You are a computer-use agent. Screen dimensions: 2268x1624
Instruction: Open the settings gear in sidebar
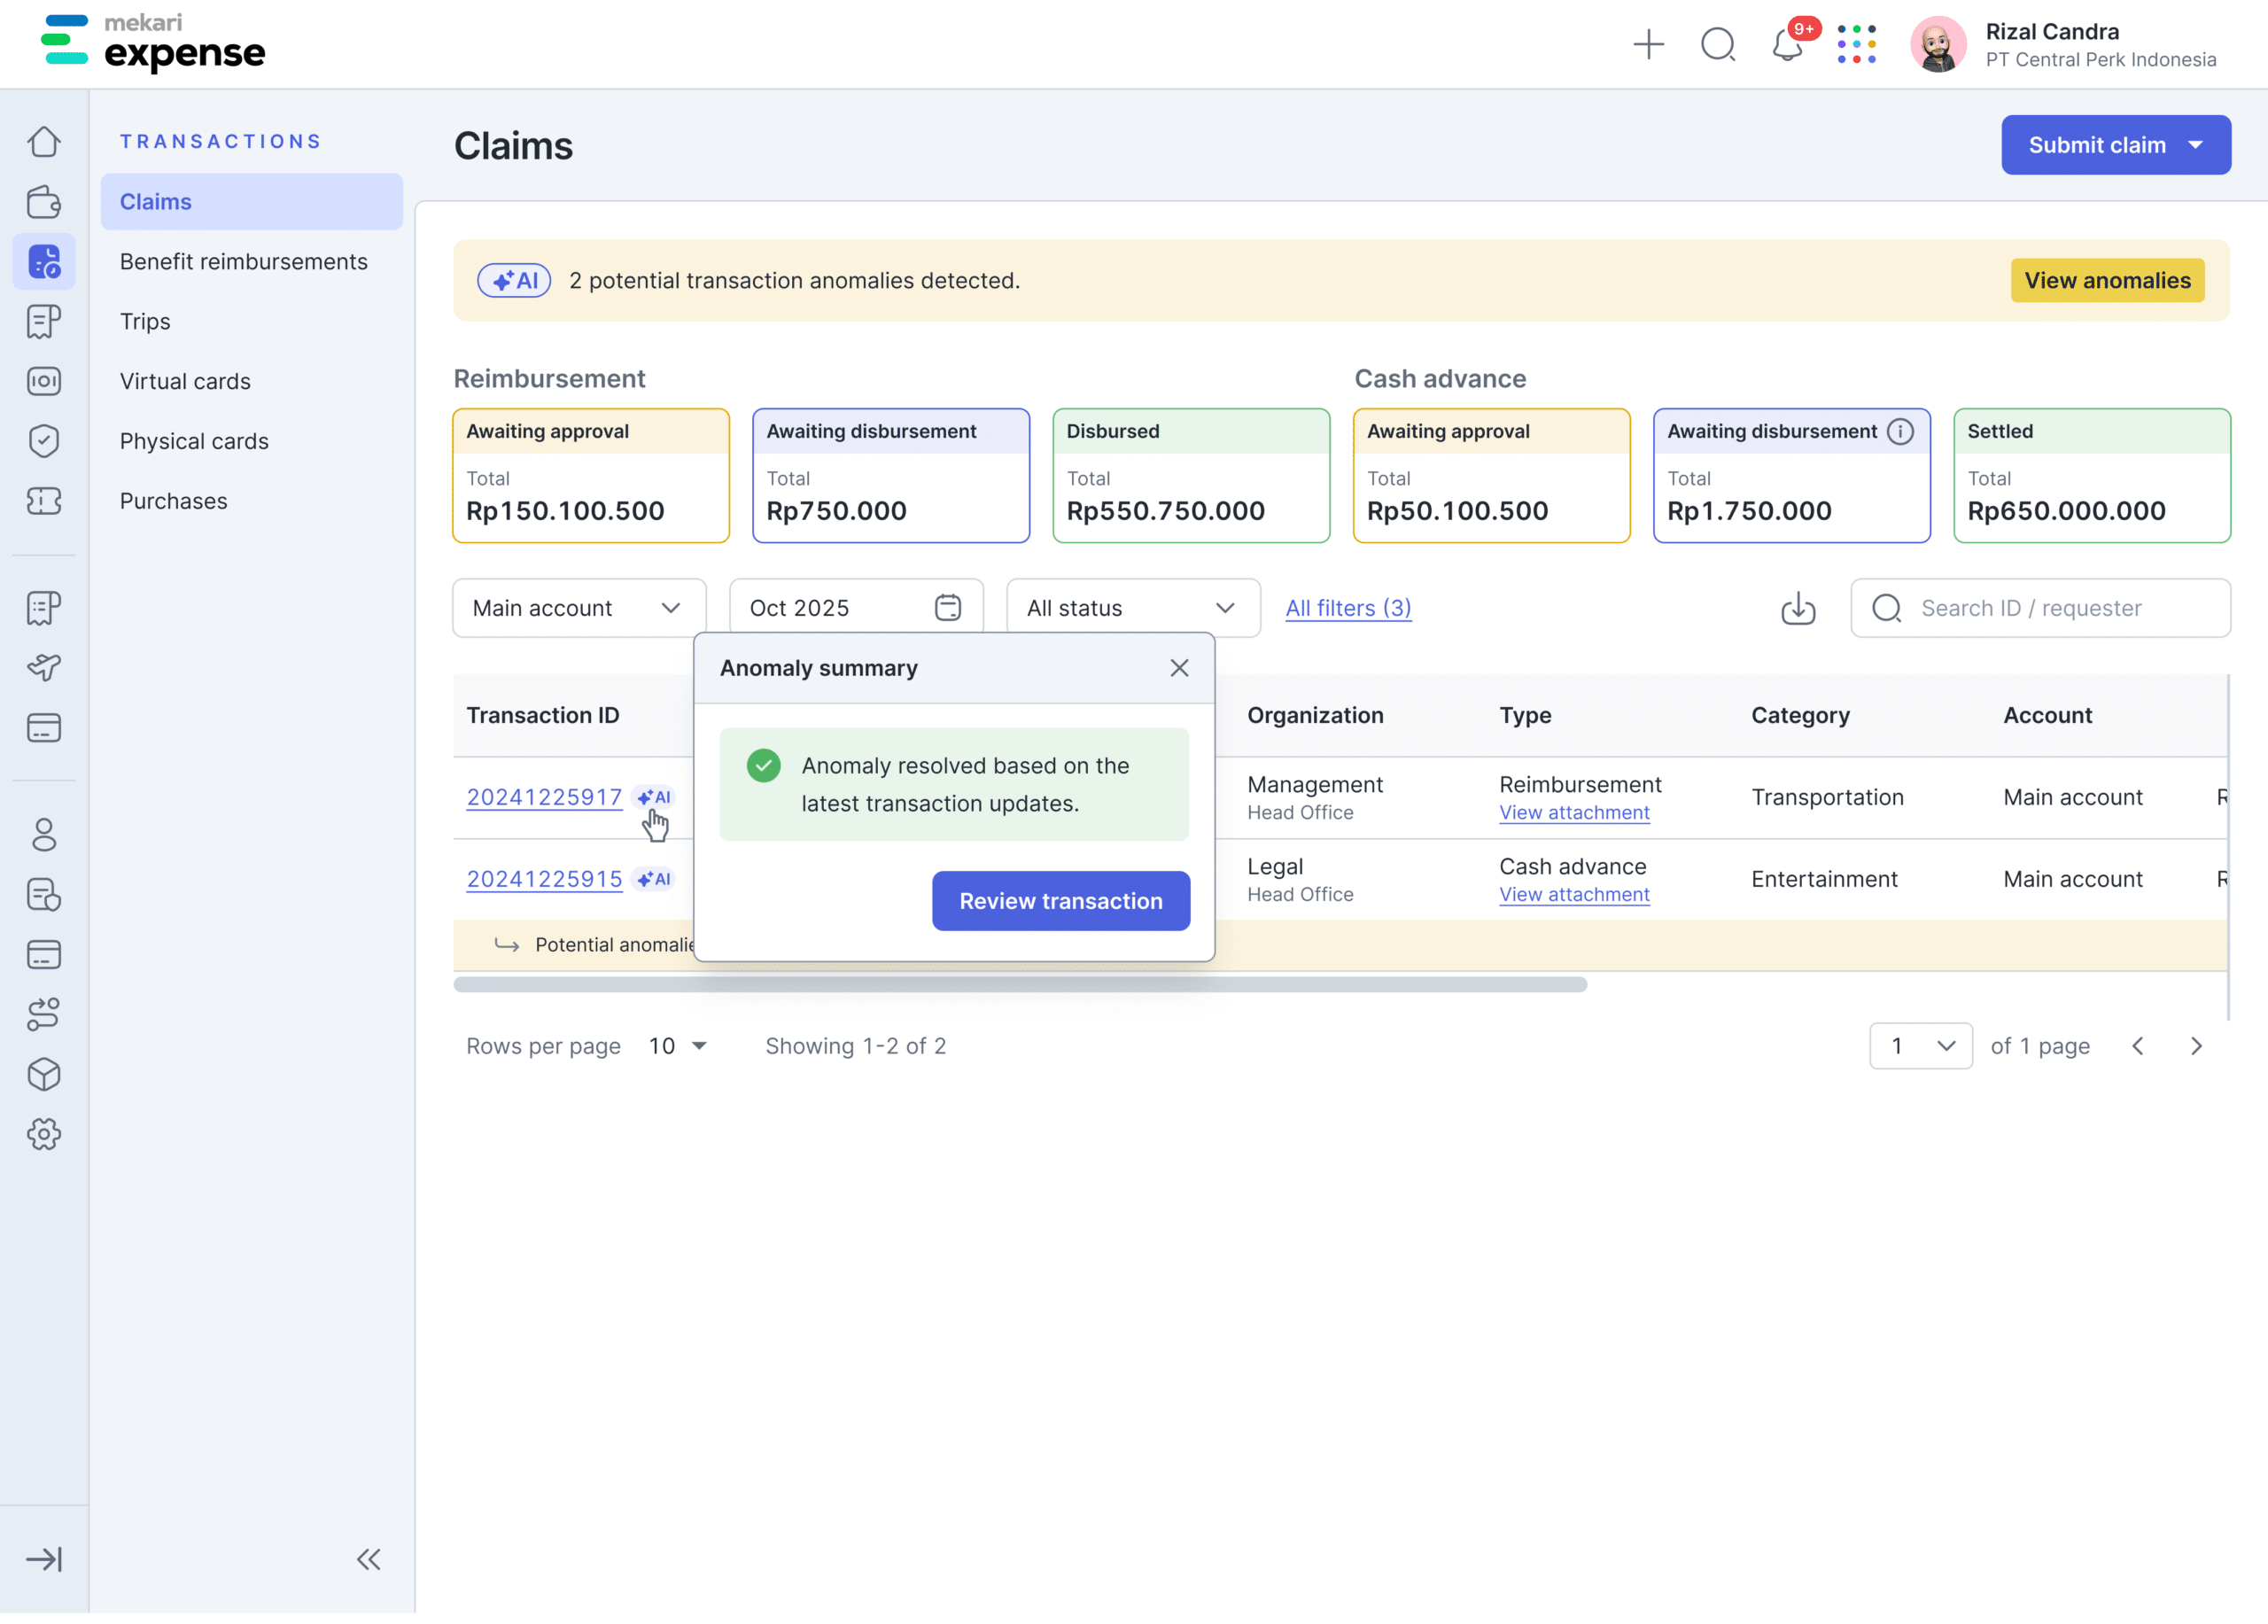point(44,1134)
